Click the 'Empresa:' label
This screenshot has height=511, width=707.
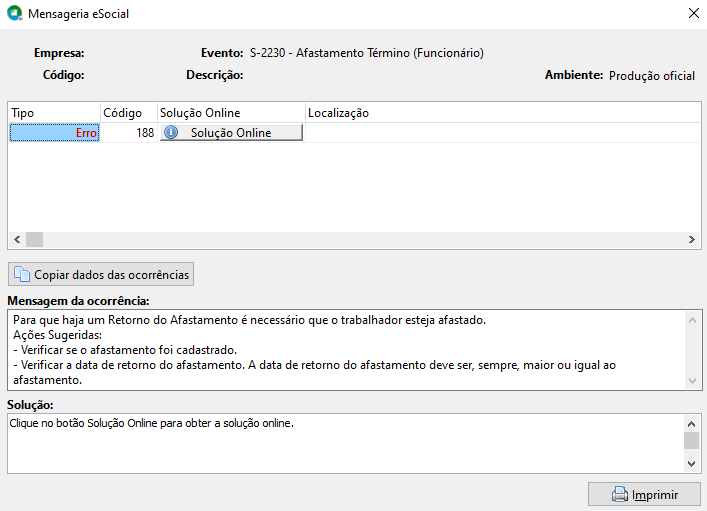coord(59,53)
